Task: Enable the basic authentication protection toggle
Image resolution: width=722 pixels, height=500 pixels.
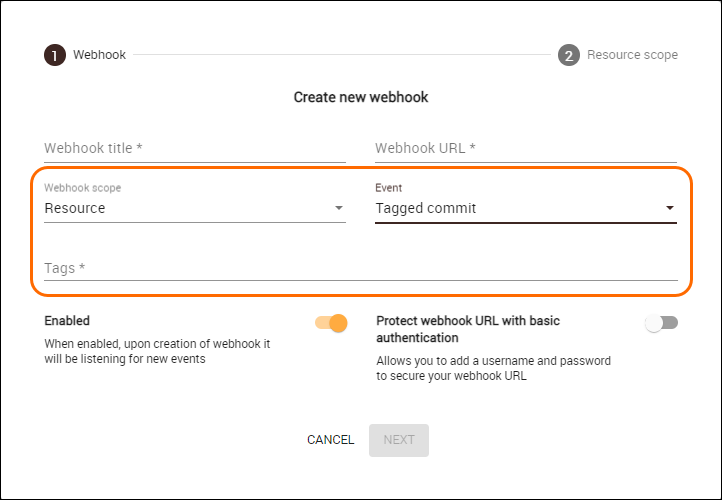Action: click(661, 323)
